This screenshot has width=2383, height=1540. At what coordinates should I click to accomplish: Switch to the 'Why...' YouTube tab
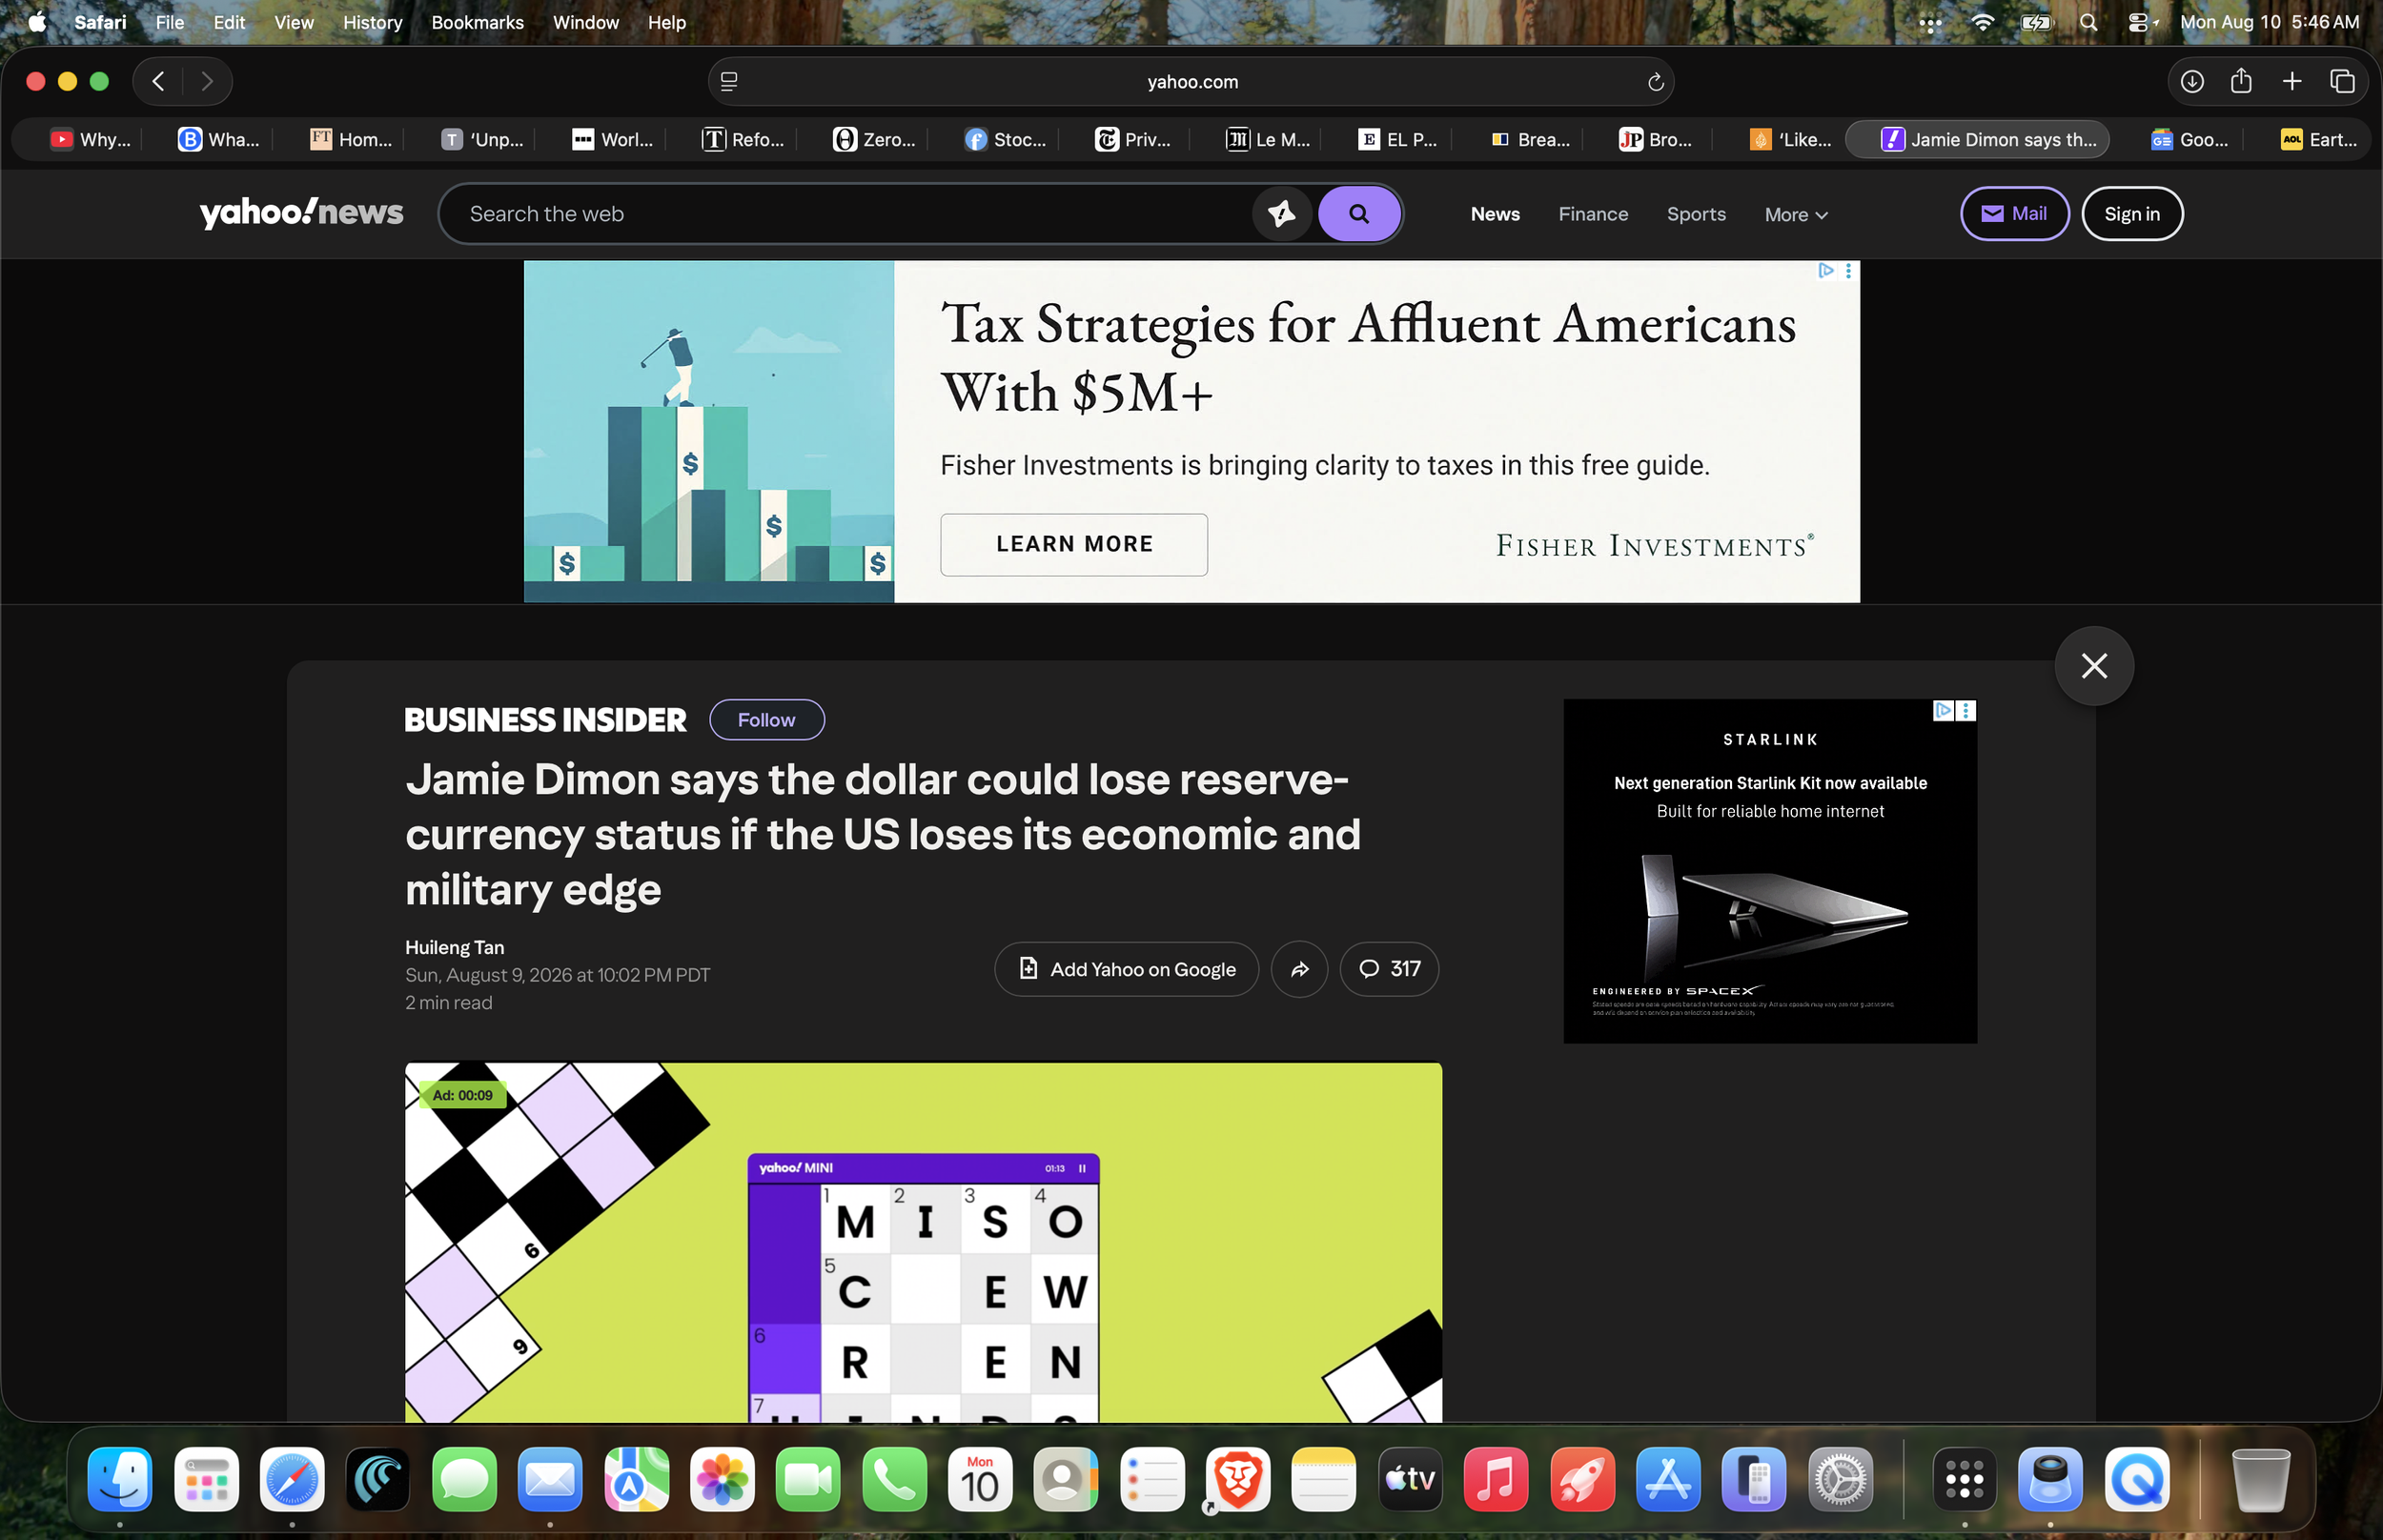point(90,140)
